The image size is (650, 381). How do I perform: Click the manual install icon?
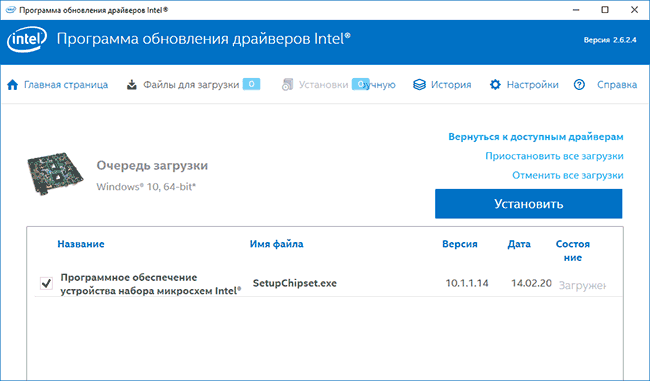[x=287, y=85]
